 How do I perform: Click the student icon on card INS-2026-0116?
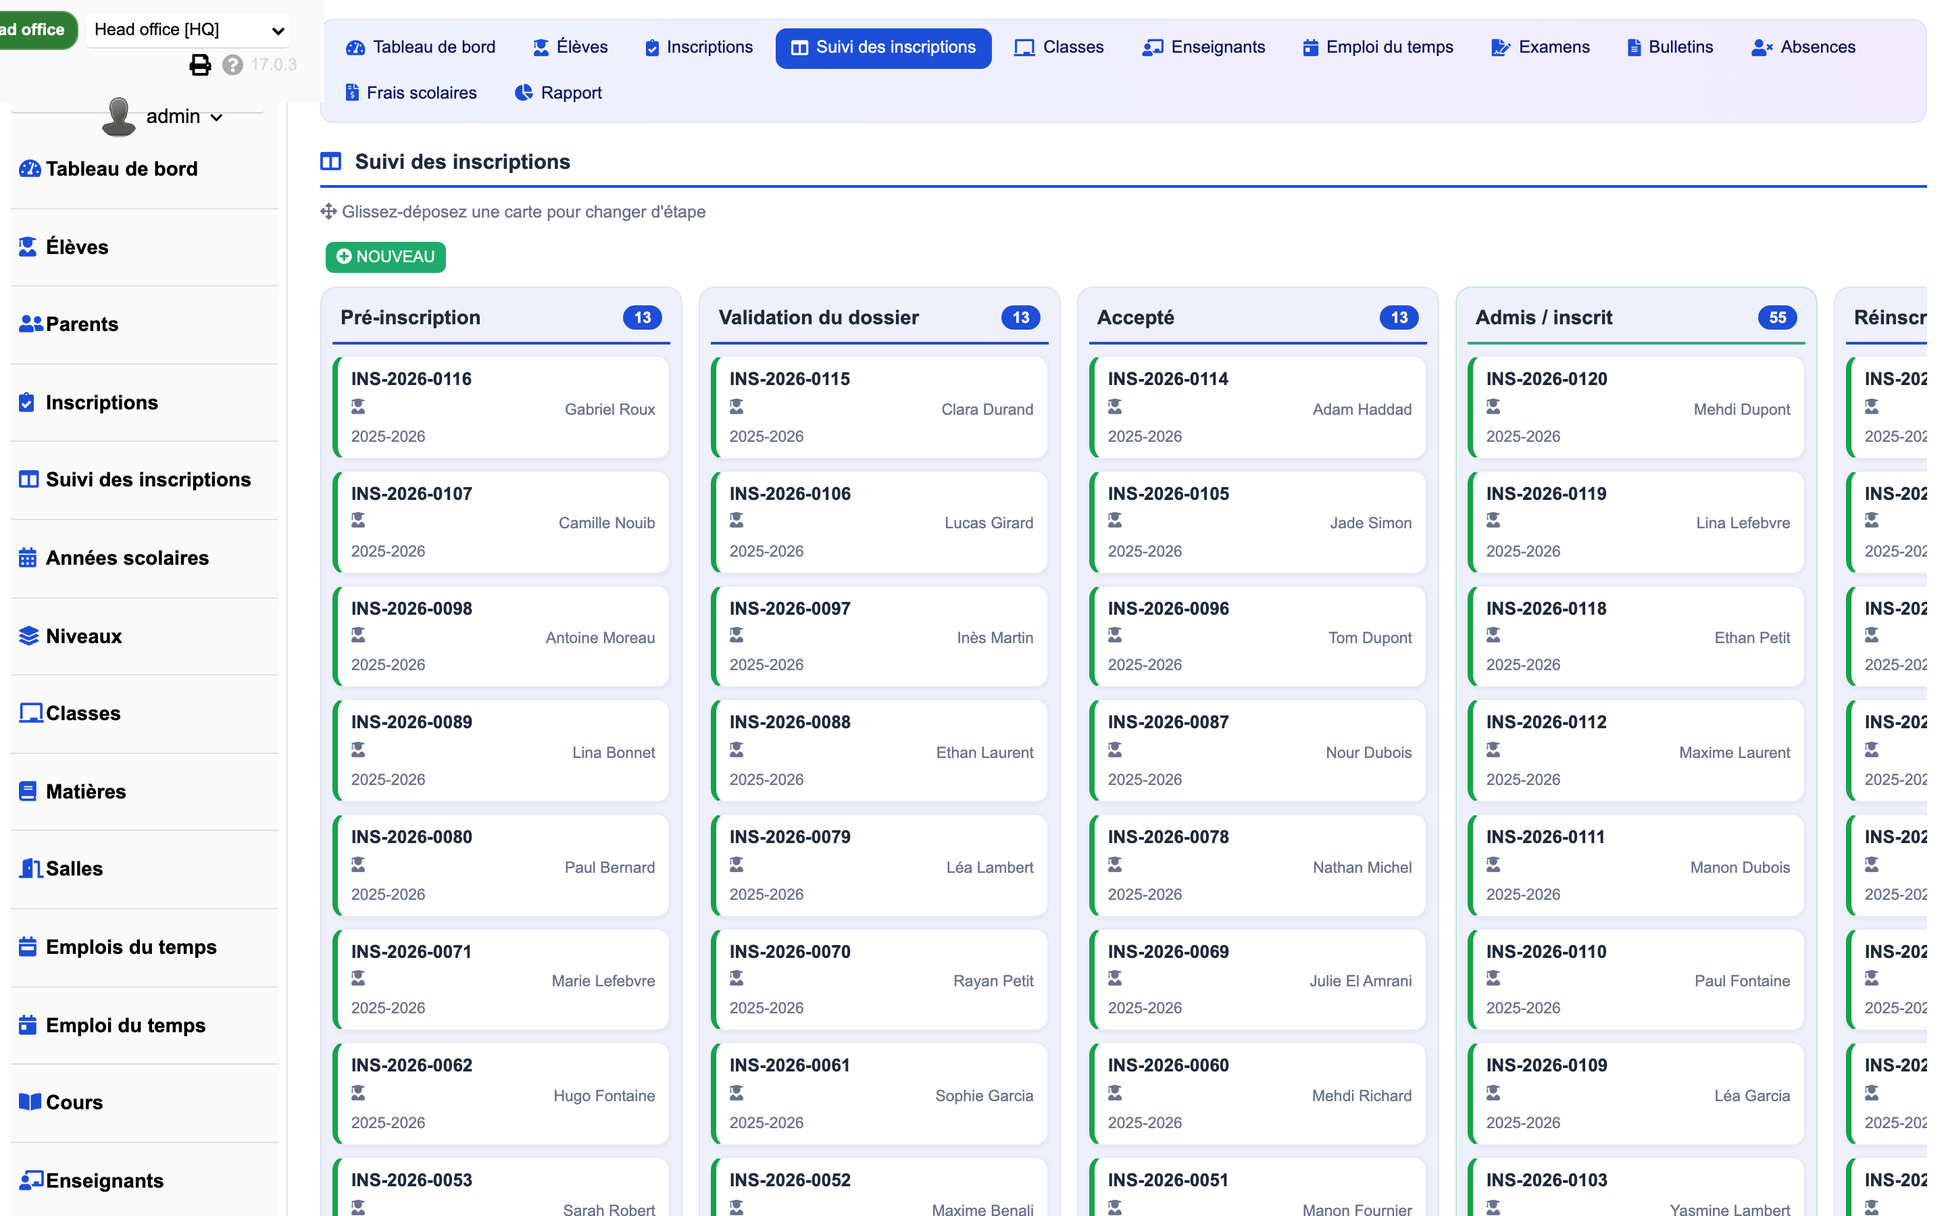coord(358,406)
